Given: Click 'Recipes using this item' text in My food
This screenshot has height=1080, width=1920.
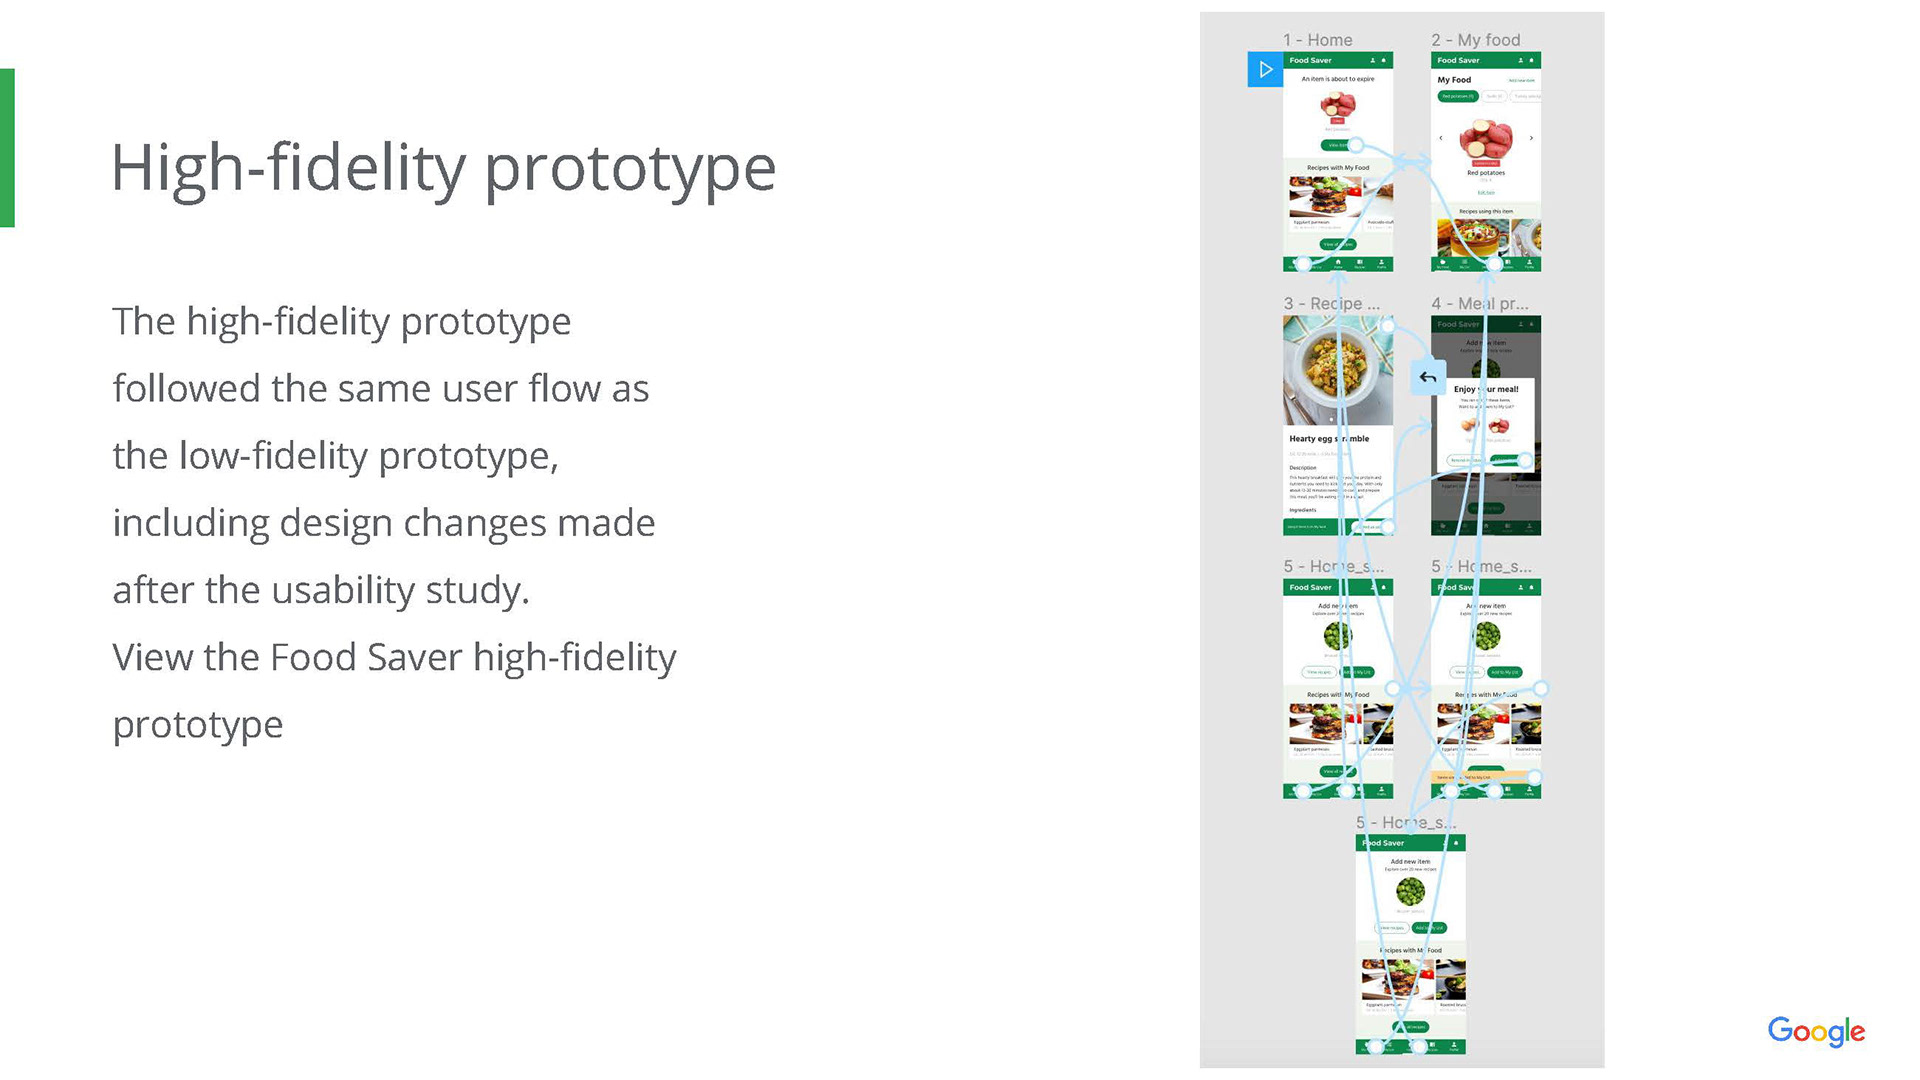Looking at the screenshot, I should pos(1486,211).
